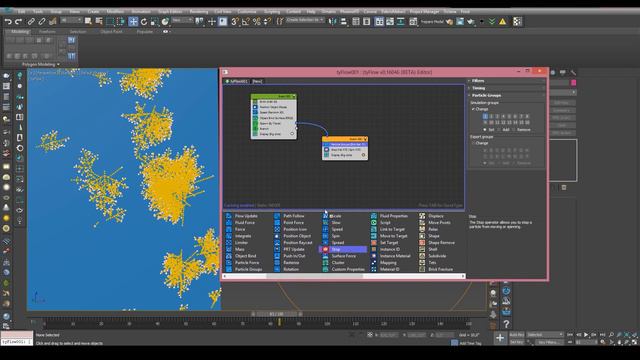Image resolution: width=640 pixels, height=360 pixels.
Task: Expand the Timing rollout
Action: pyautogui.click(x=506, y=88)
